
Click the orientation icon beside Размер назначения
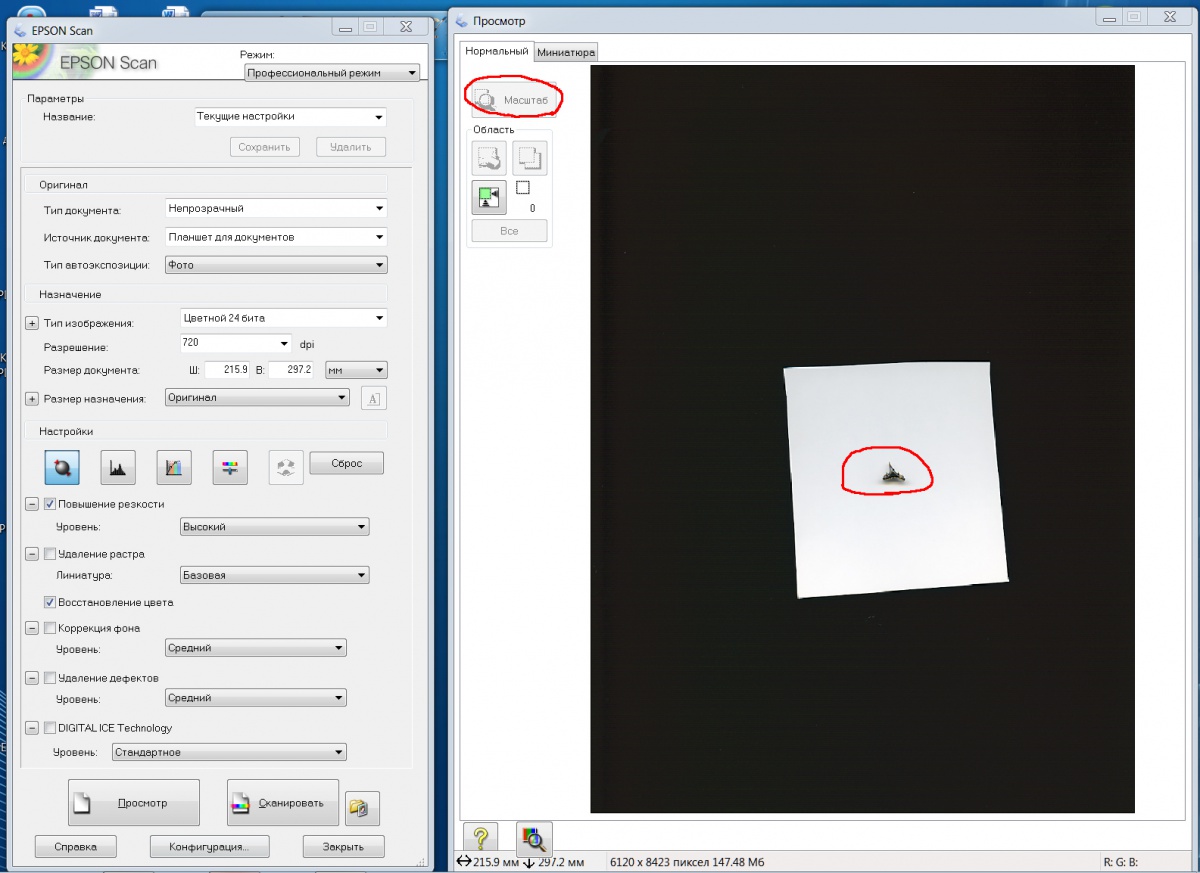click(373, 398)
